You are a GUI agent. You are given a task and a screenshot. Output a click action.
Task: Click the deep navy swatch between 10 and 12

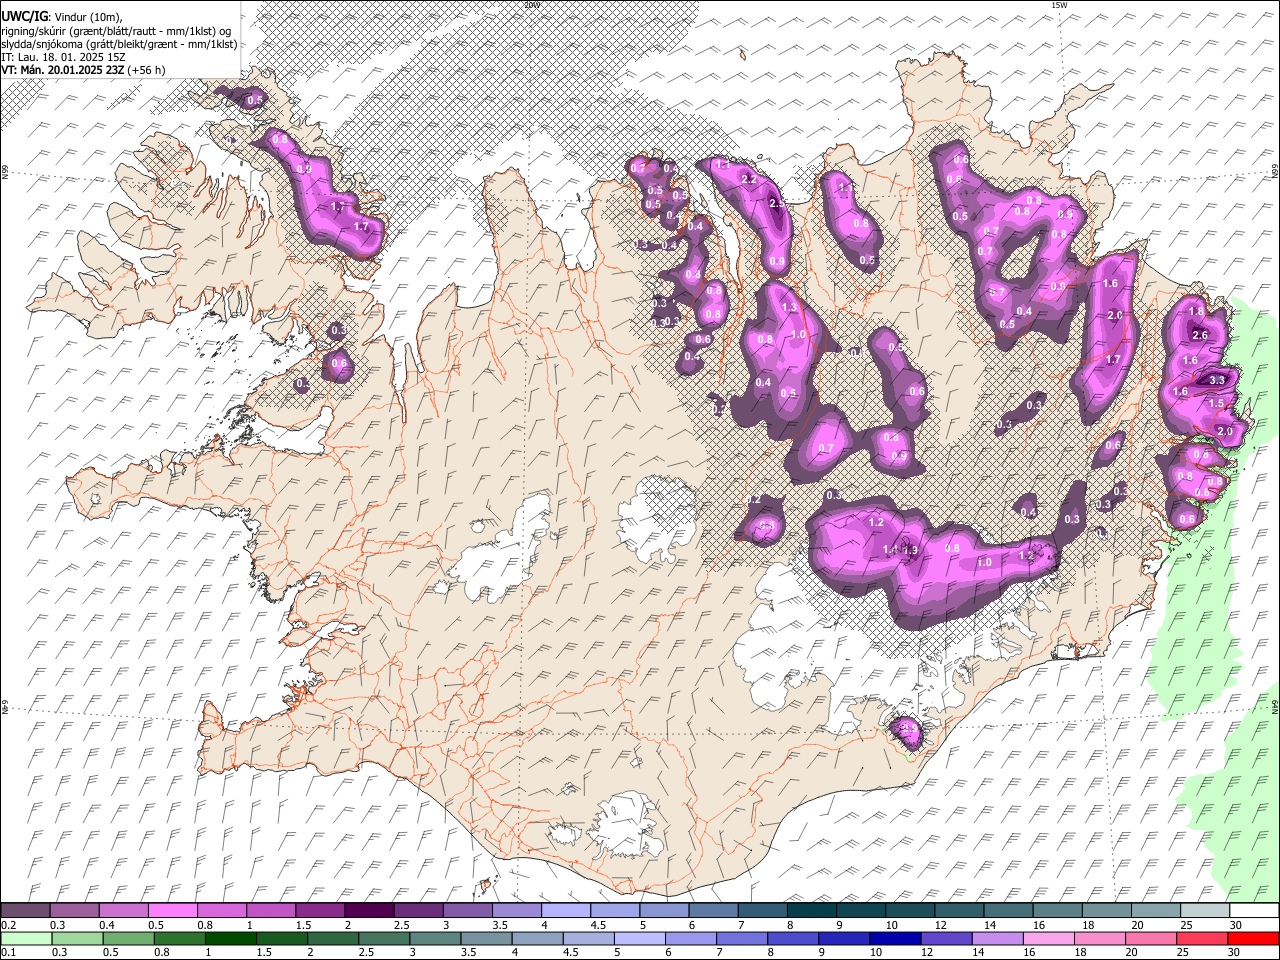894,938
